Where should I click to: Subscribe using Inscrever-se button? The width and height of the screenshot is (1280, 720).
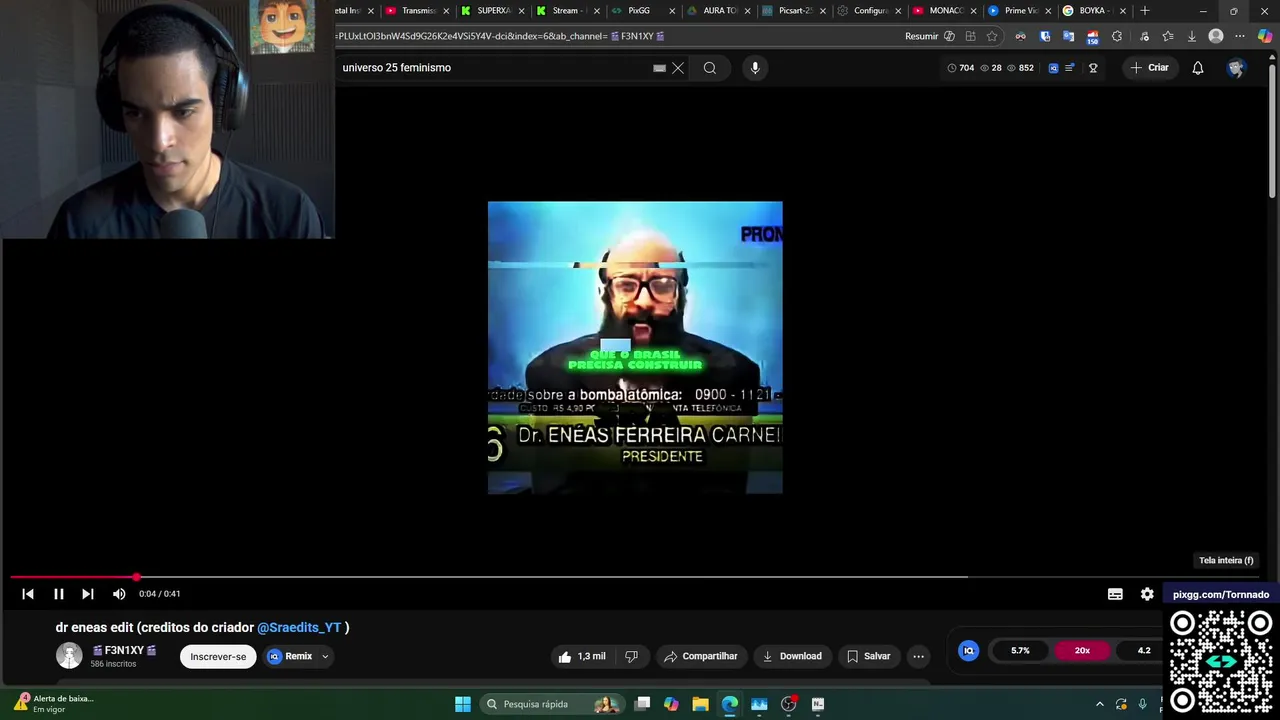point(218,657)
